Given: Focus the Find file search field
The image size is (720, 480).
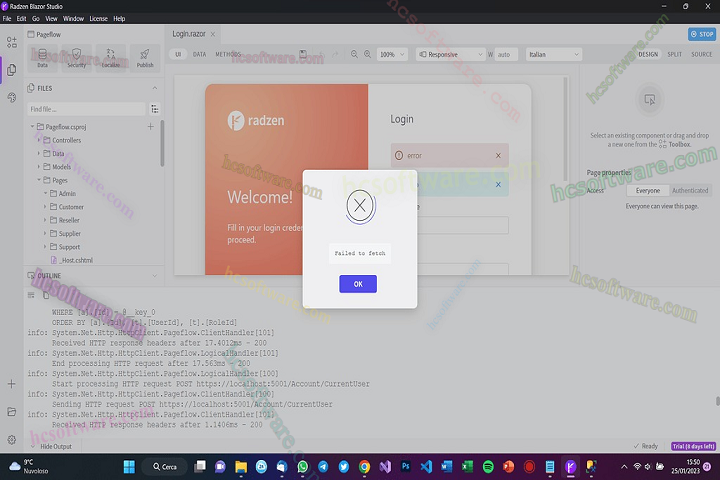Looking at the screenshot, I should (86, 109).
